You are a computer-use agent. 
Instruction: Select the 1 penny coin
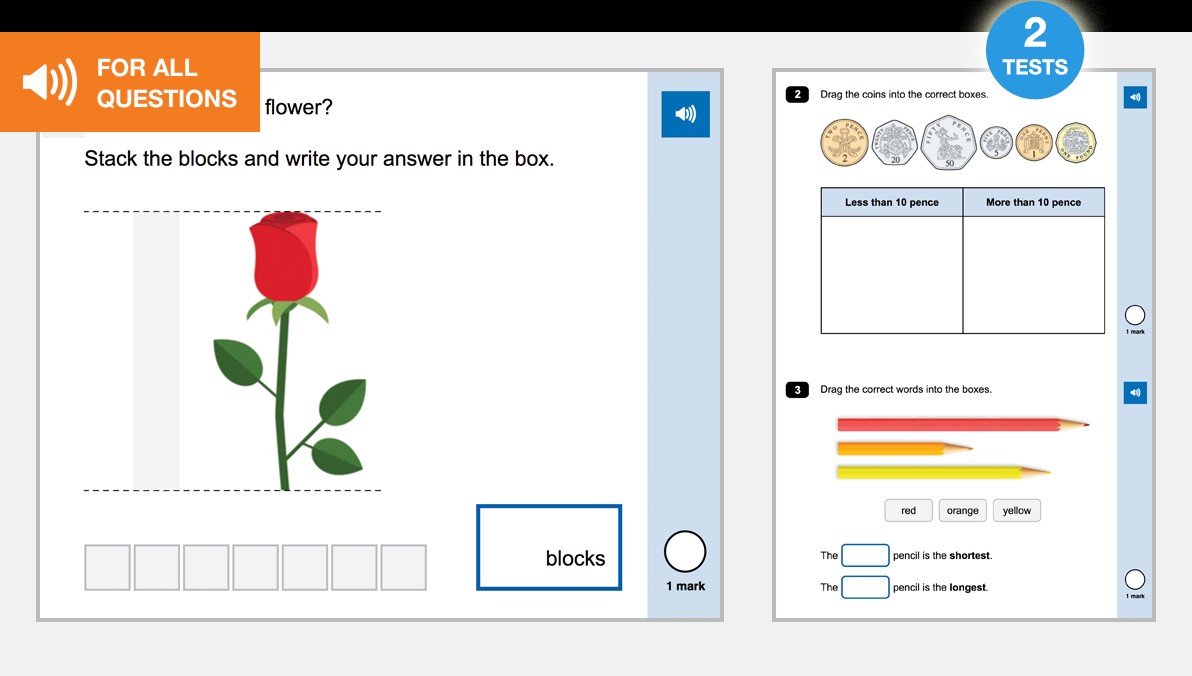[1034, 142]
